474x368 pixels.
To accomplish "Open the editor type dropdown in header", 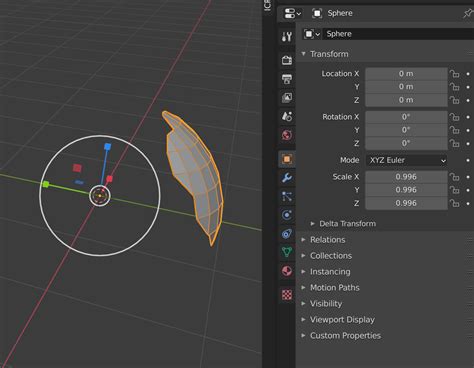I will [x=292, y=13].
